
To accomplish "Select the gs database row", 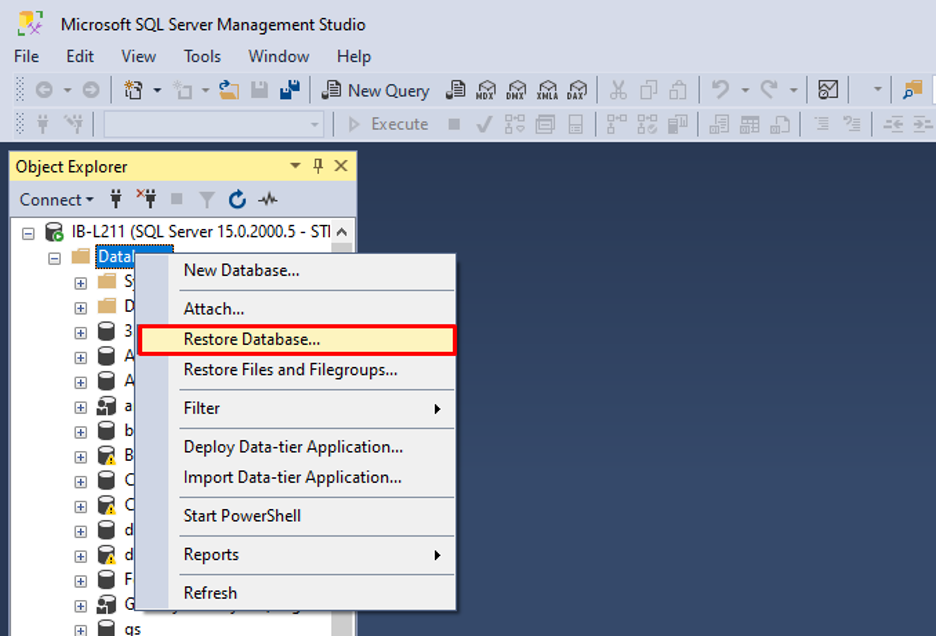I will pyautogui.click(x=133, y=629).
